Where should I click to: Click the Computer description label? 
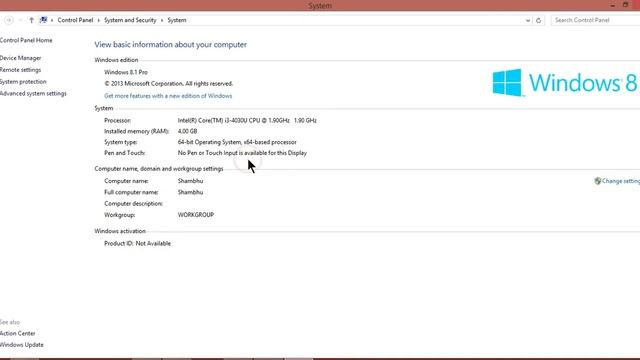(133, 204)
